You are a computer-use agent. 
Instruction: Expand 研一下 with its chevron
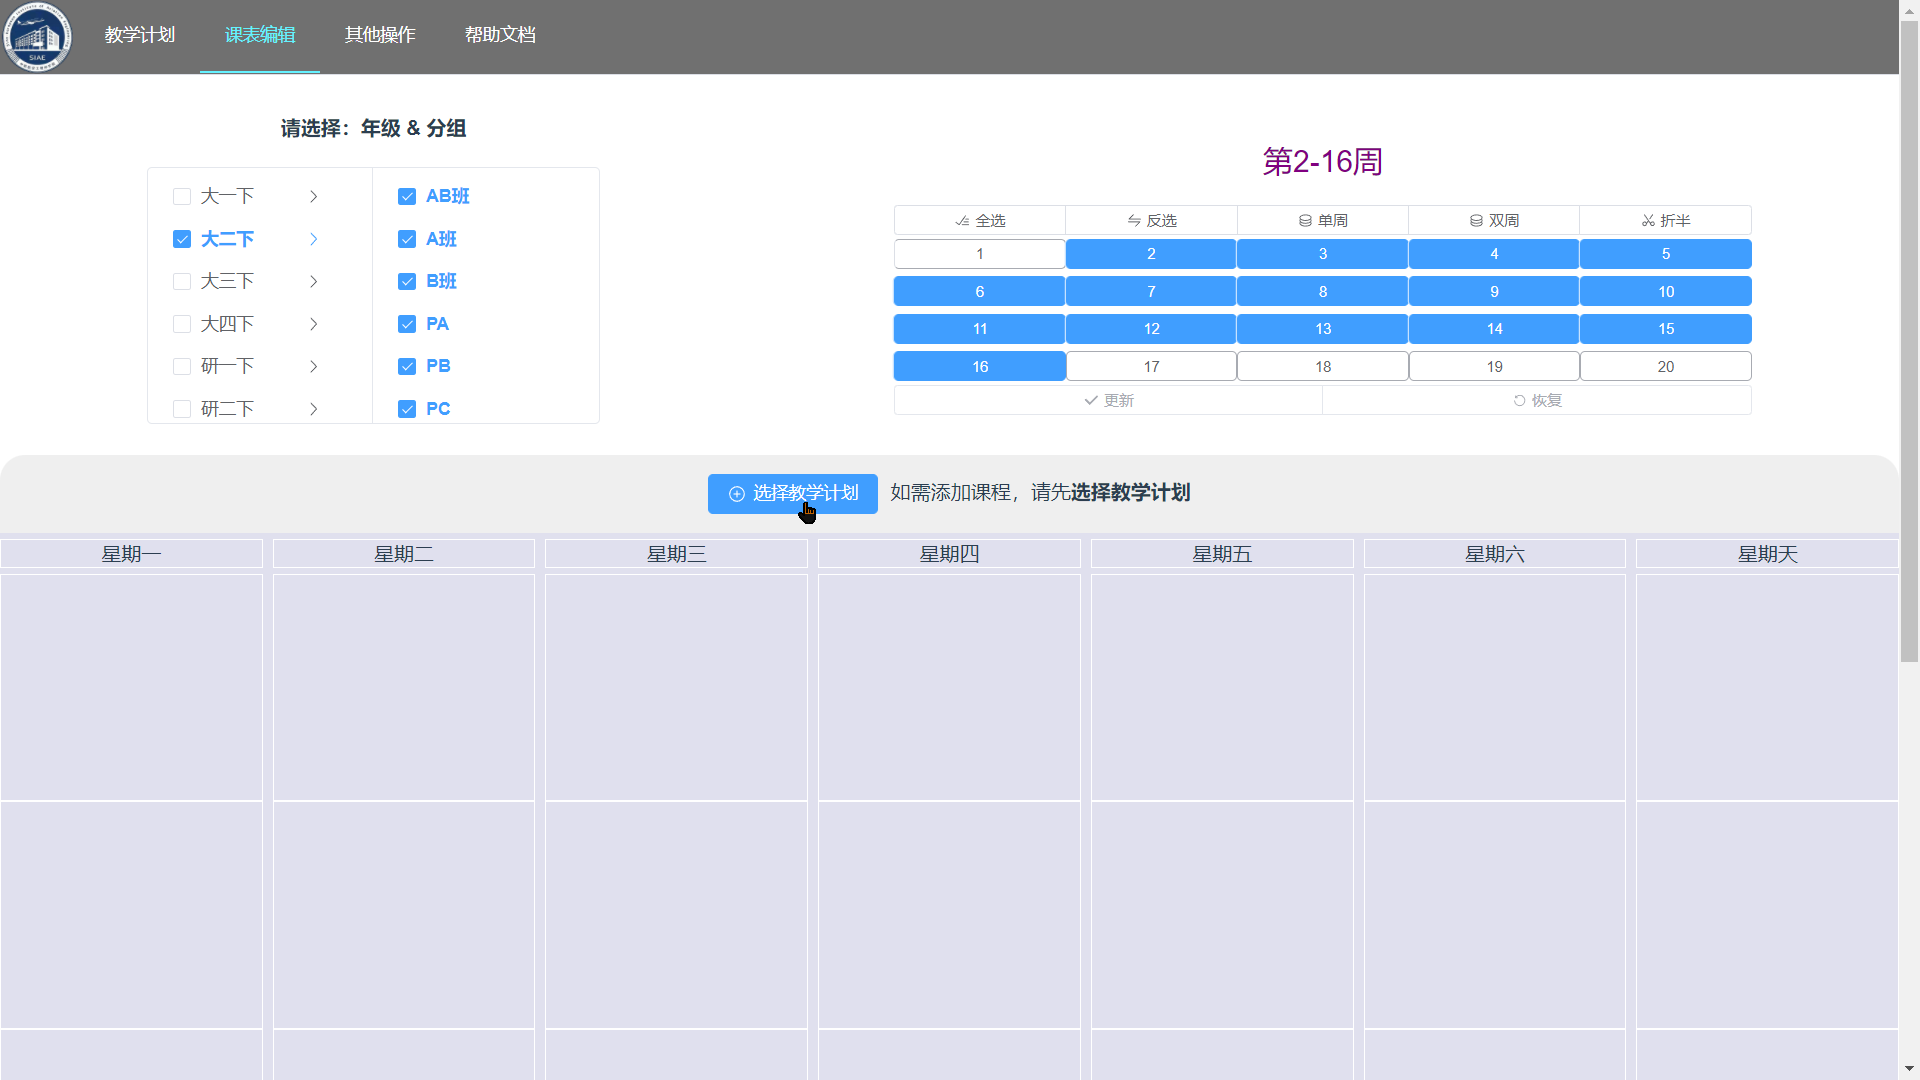point(314,367)
